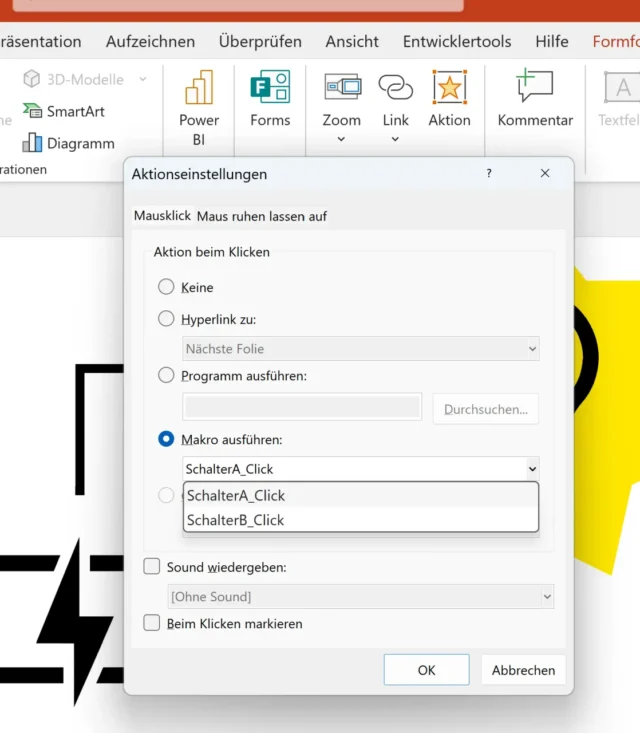Screen dimensions: 640x733
Task: Click the SmartArt icon
Action: tap(33, 111)
